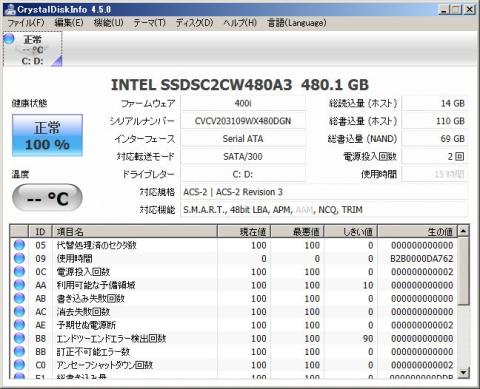This screenshot has height=389, width=480.
Task: Click the しきい値 column header
Action: pyautogui.click(x=351, y=231)
